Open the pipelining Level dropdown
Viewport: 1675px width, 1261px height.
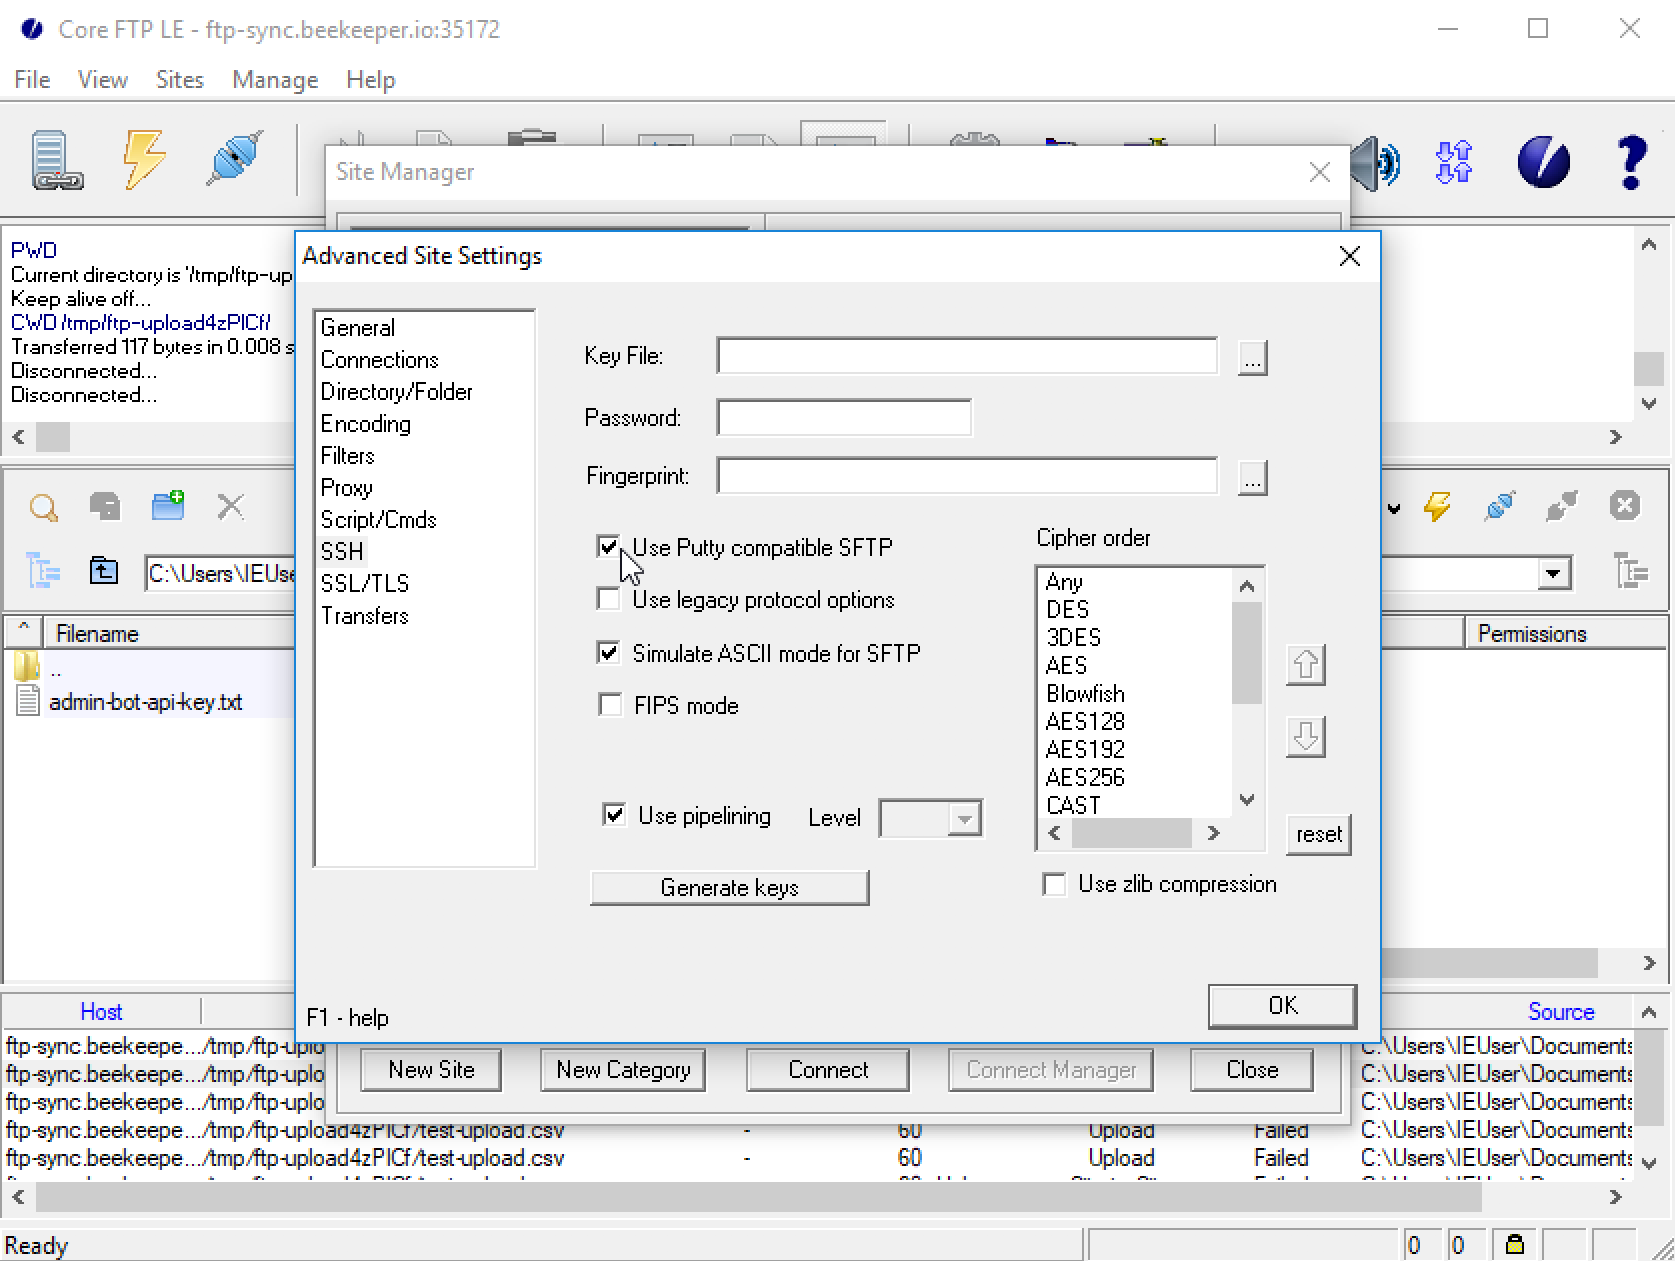(x=964, y=819)
